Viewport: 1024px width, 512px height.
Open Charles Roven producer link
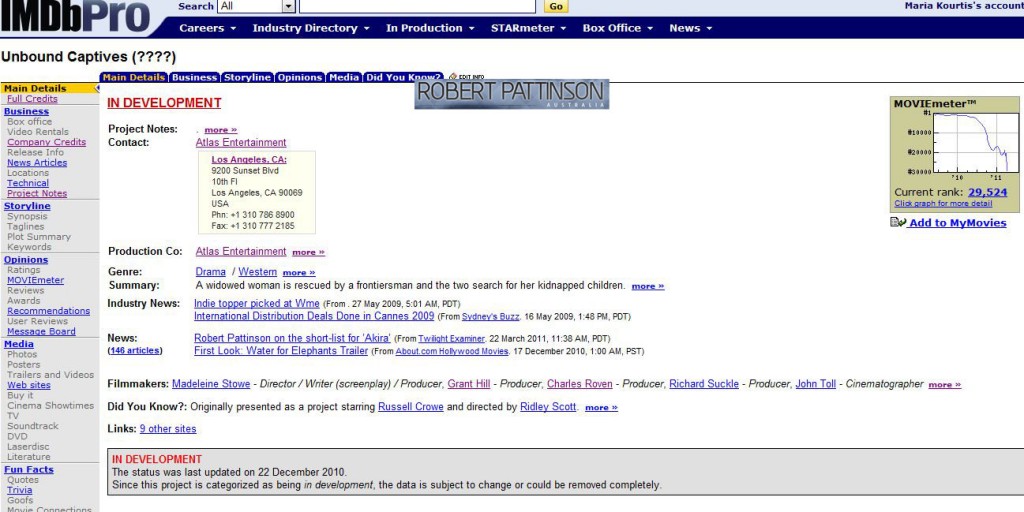point(580,384)
